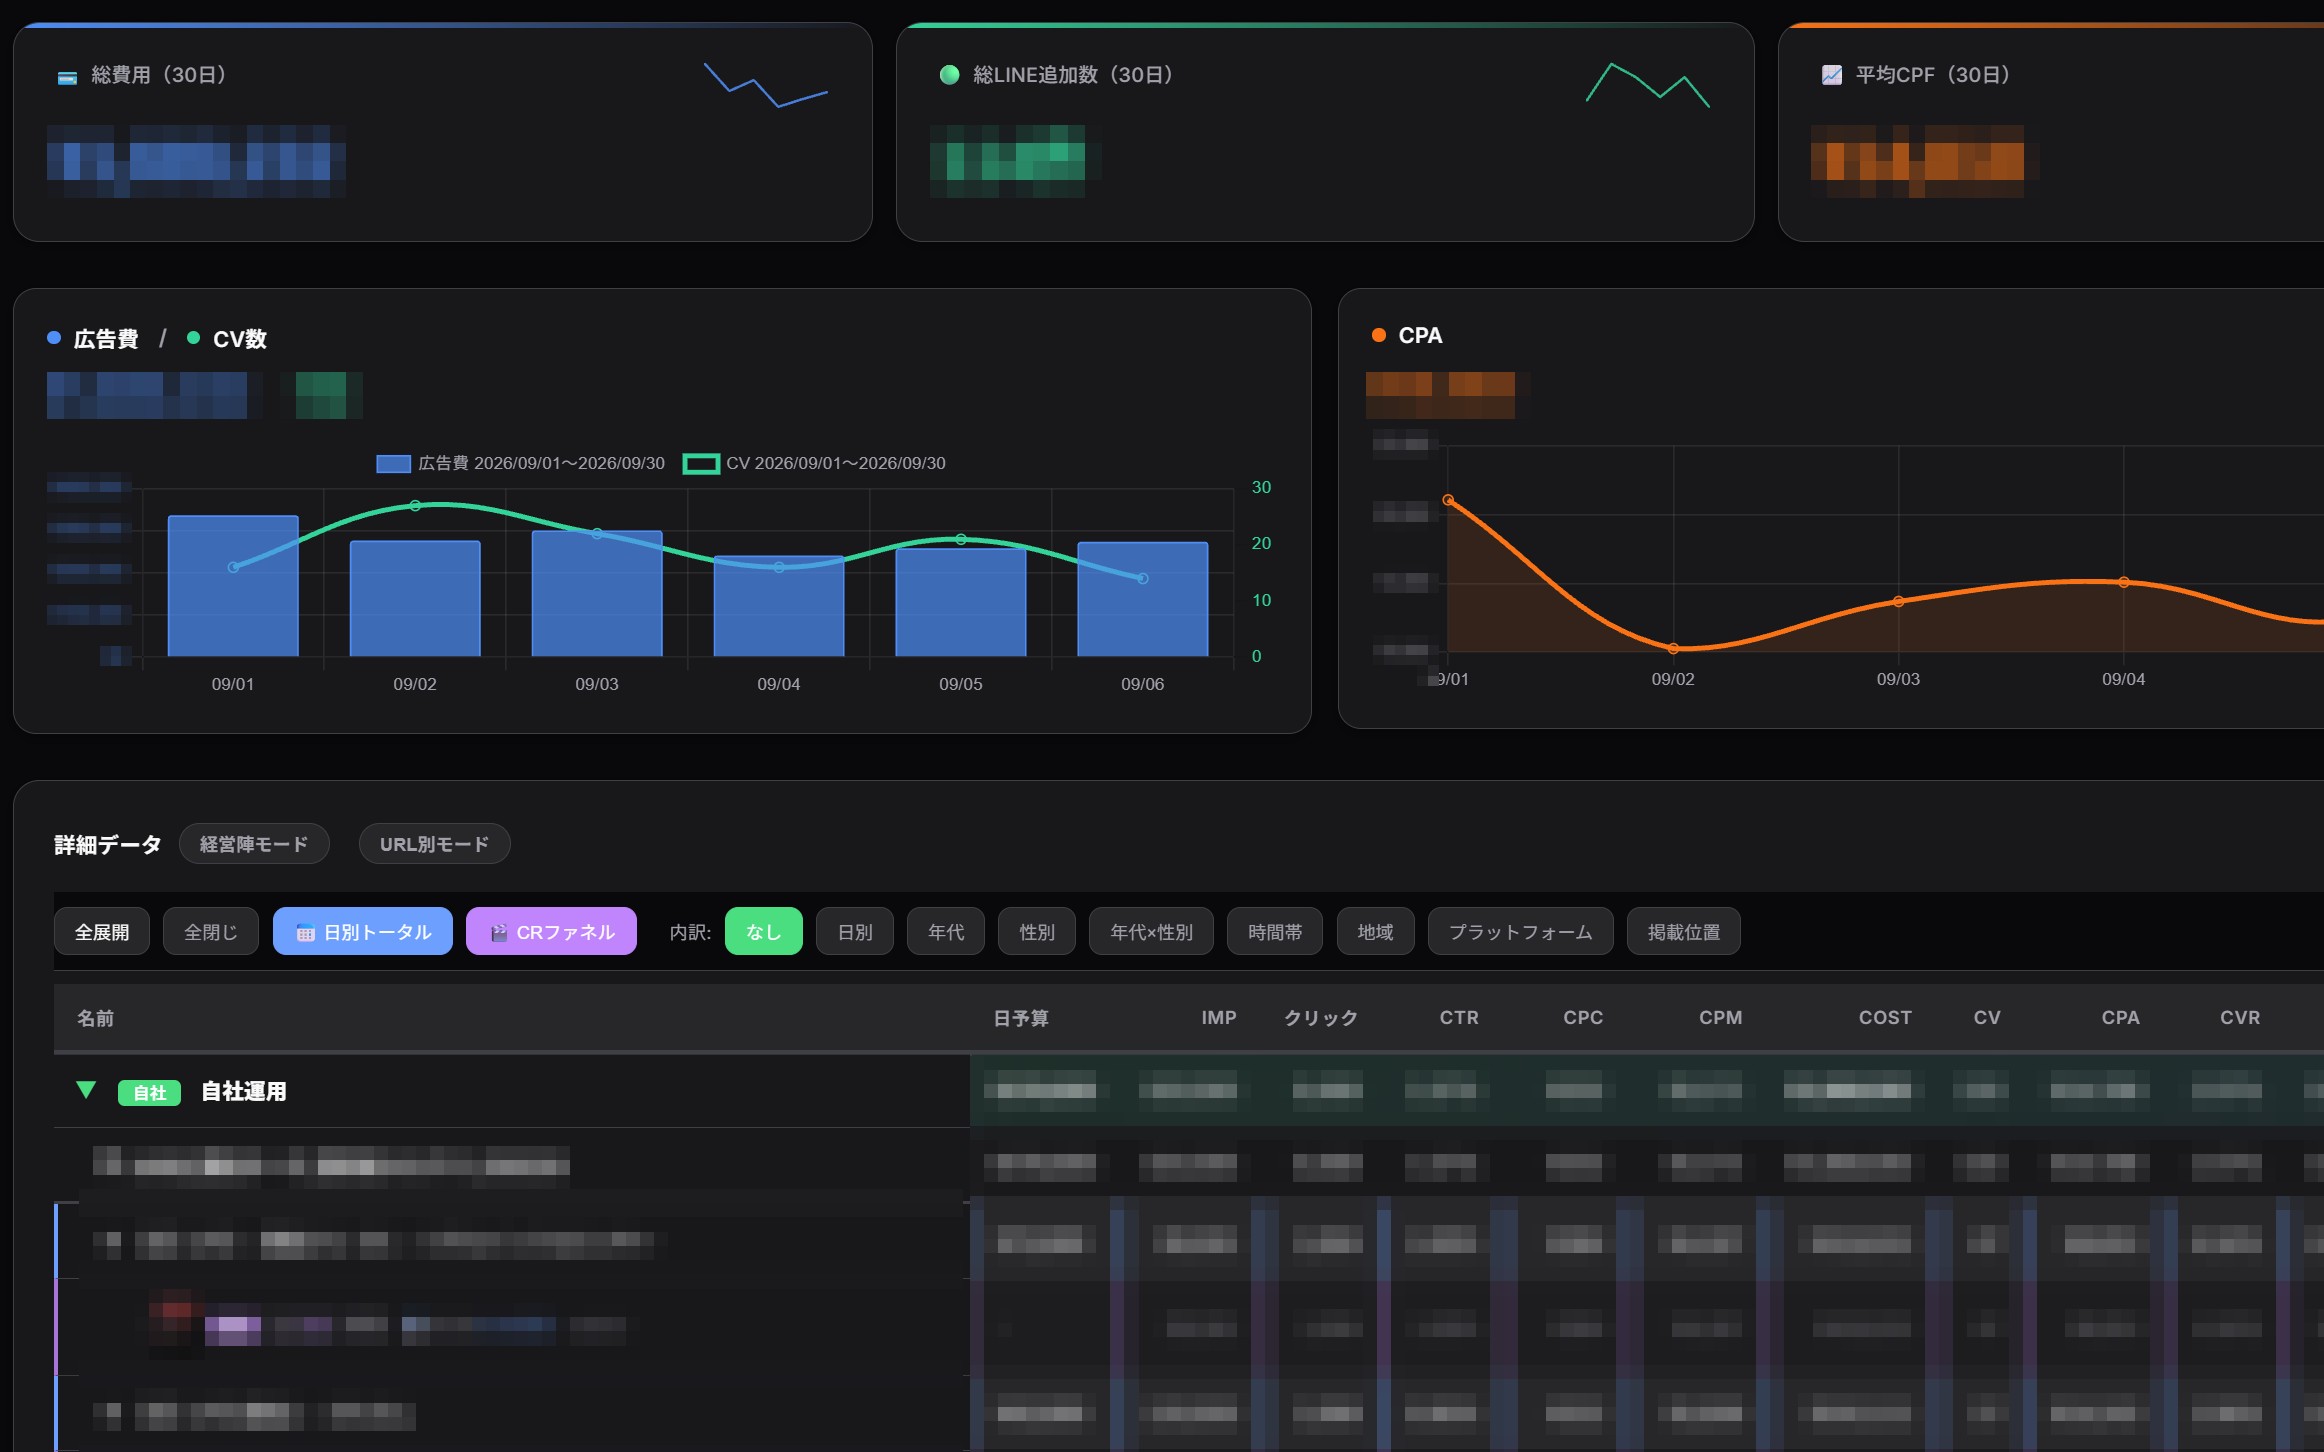Click the clapperboard icon in CRファネル button
The width and height of the screenshot is (2324, 1452).
[498, 933]
